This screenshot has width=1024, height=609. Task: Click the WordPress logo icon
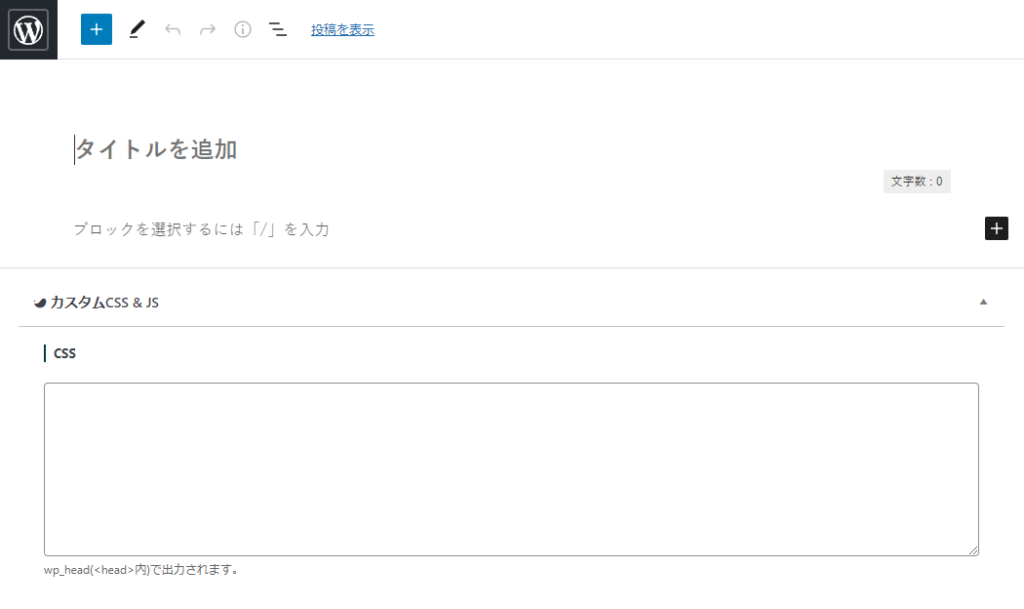(28, 30)
